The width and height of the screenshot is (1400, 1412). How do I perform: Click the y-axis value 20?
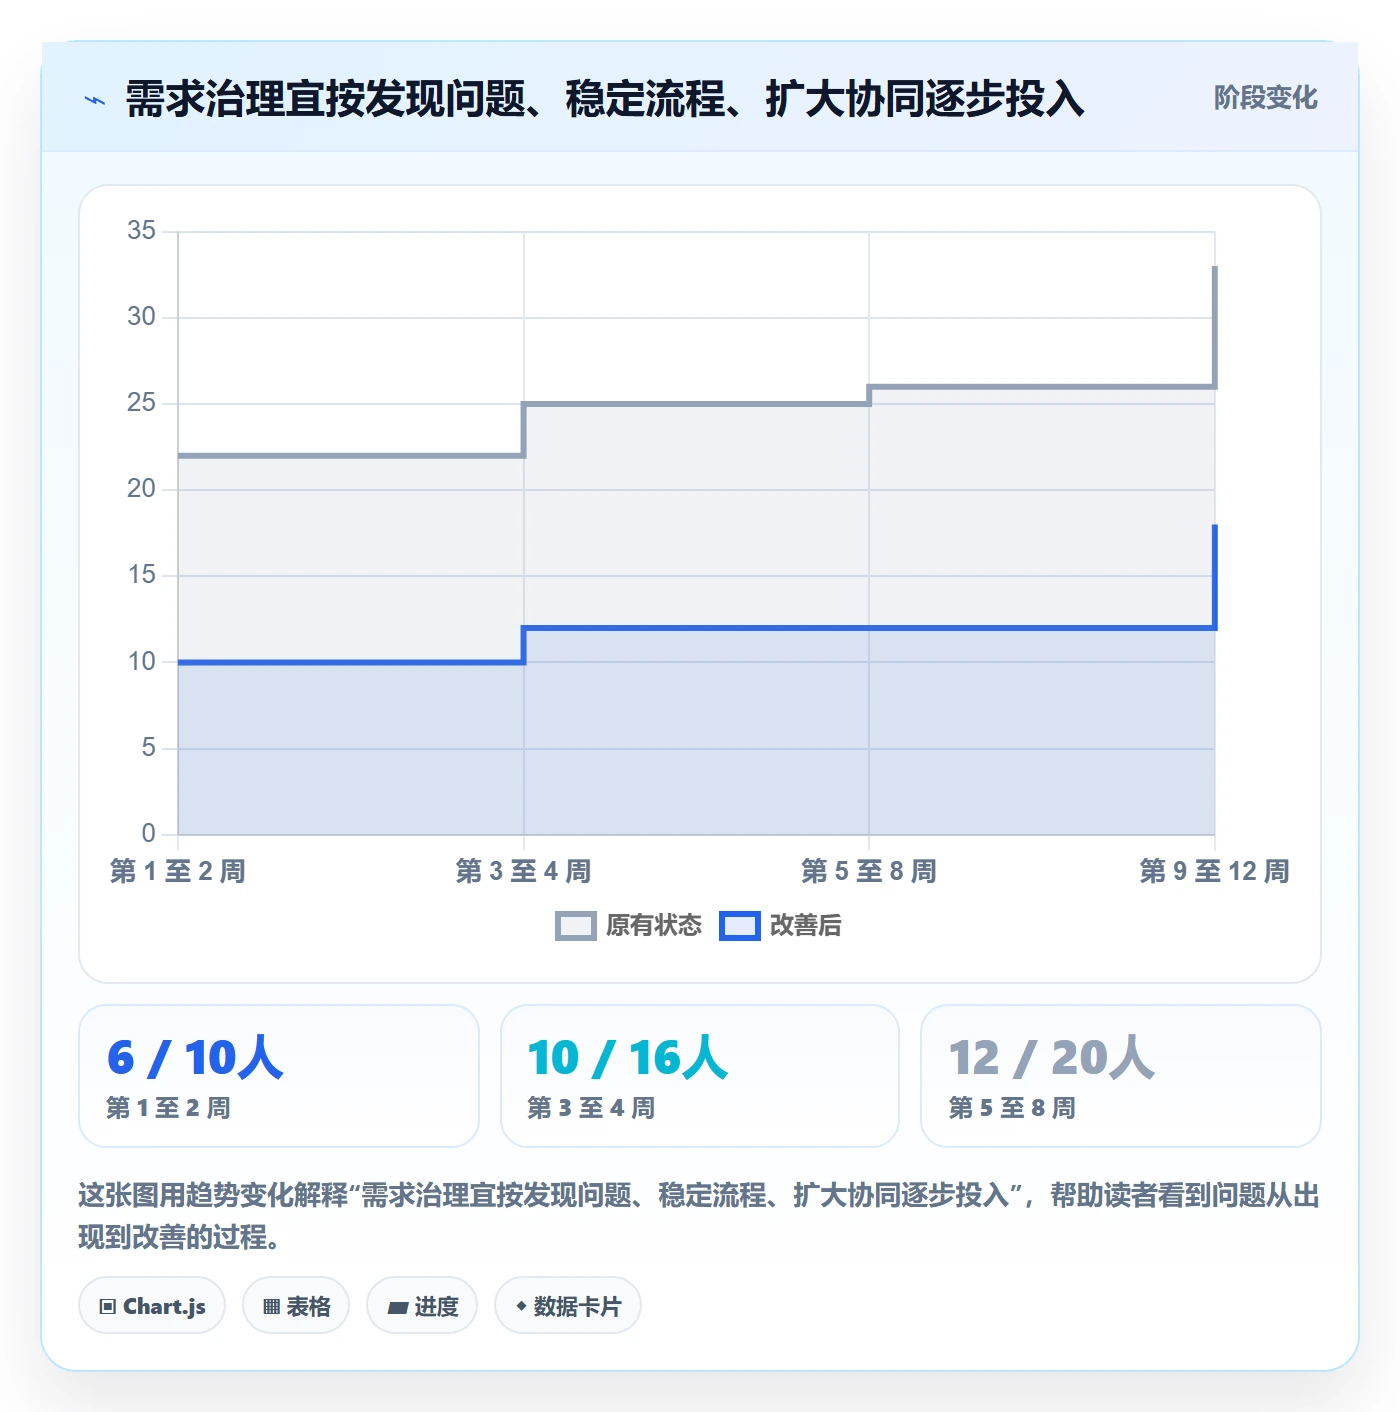tap(141, 489)
